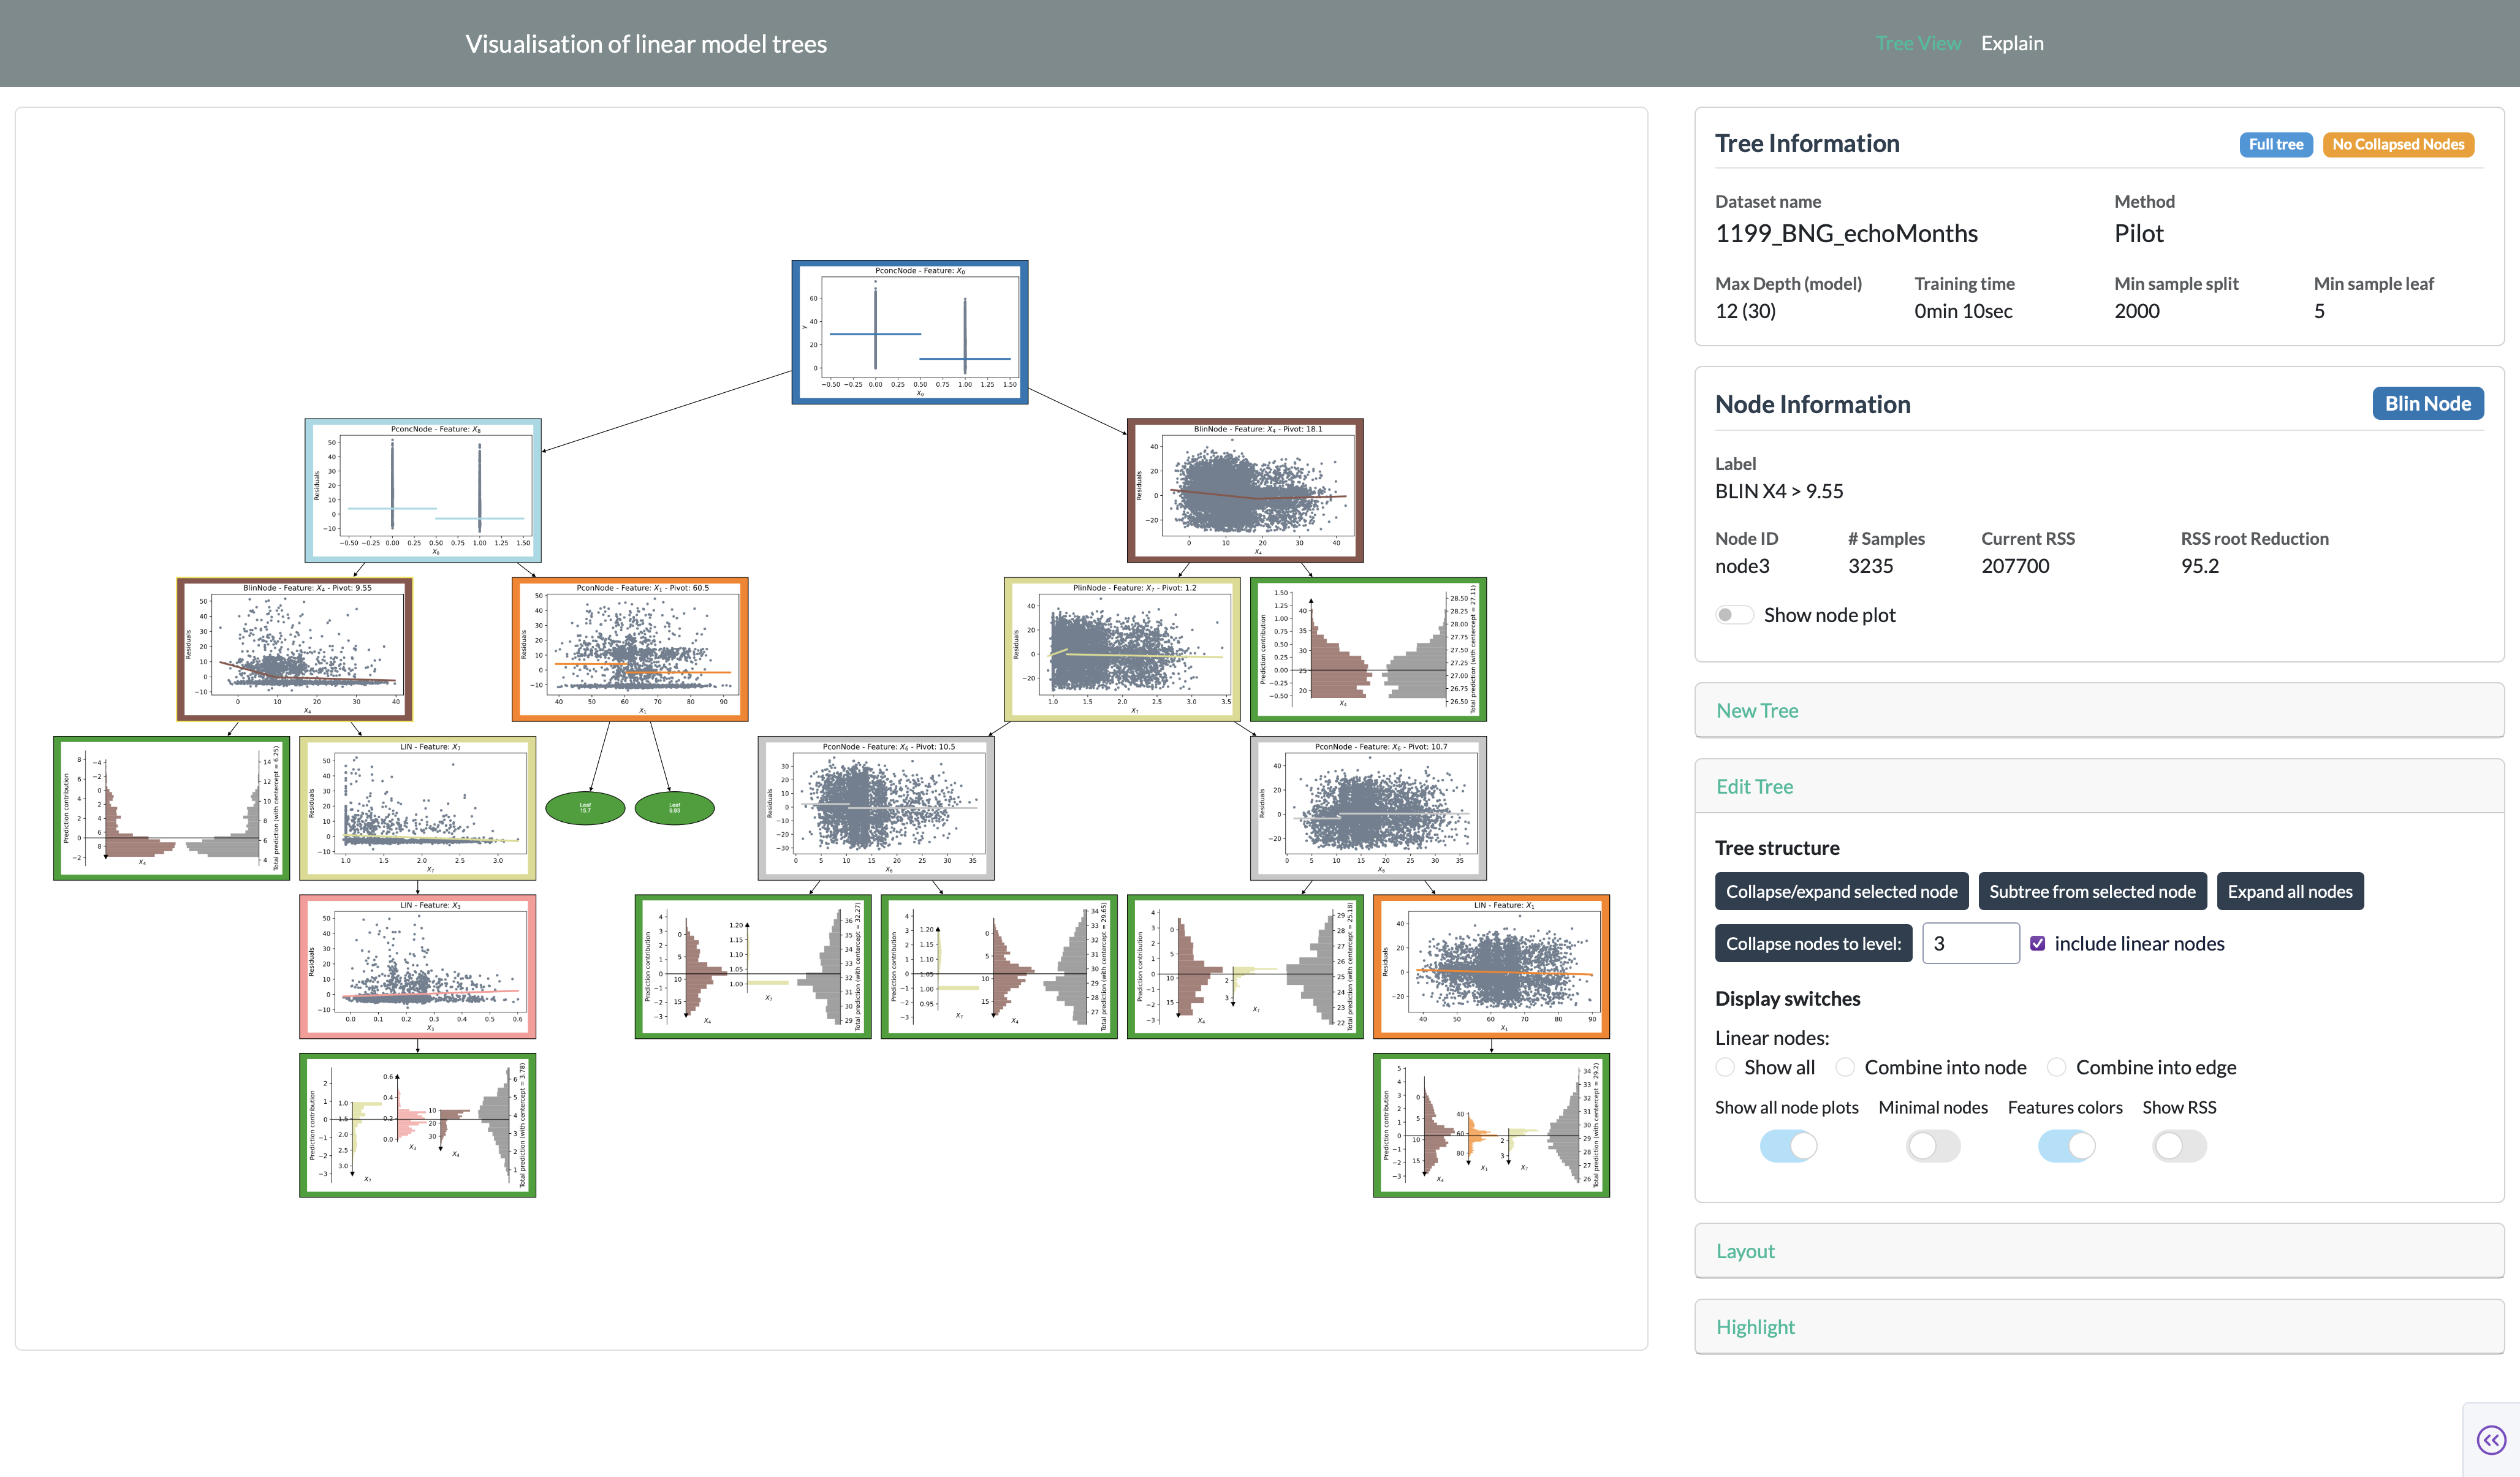Image resolution: width=2520 pixels, height=1477 pixels.
Task: Select the PconcNode Feature X8 node
Action: tap(423, 490)
